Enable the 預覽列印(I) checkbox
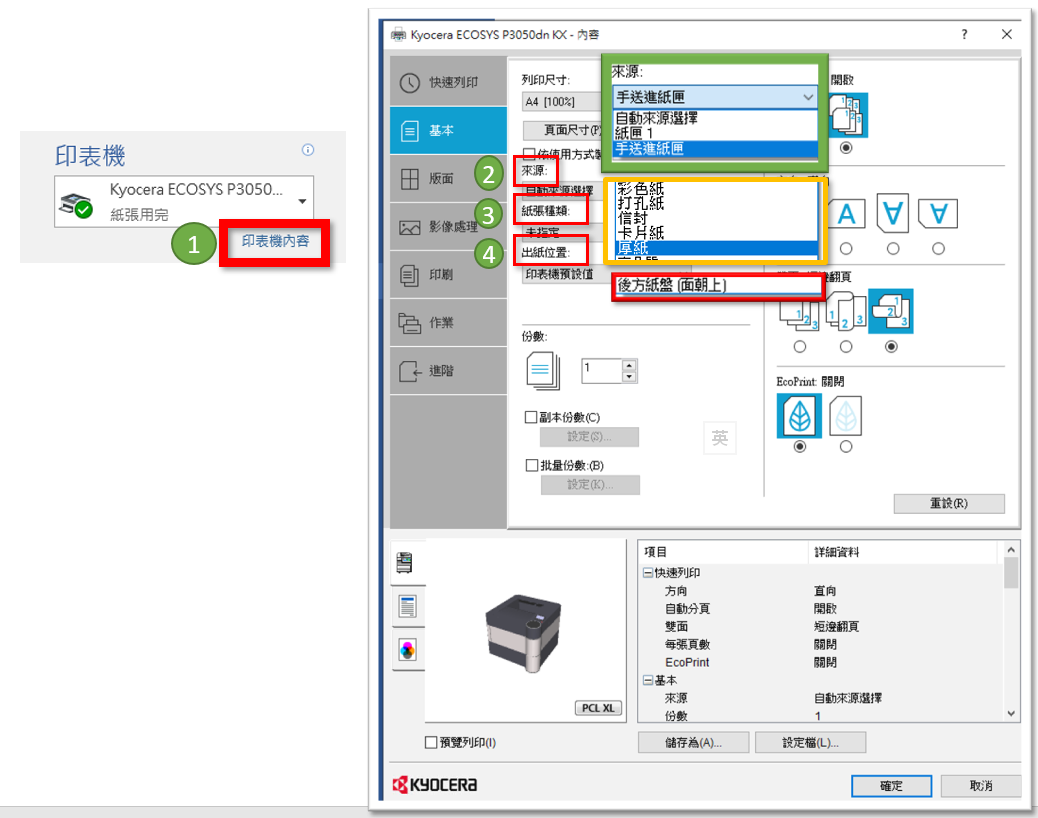 pyautogui.click(x=431, y=743)
